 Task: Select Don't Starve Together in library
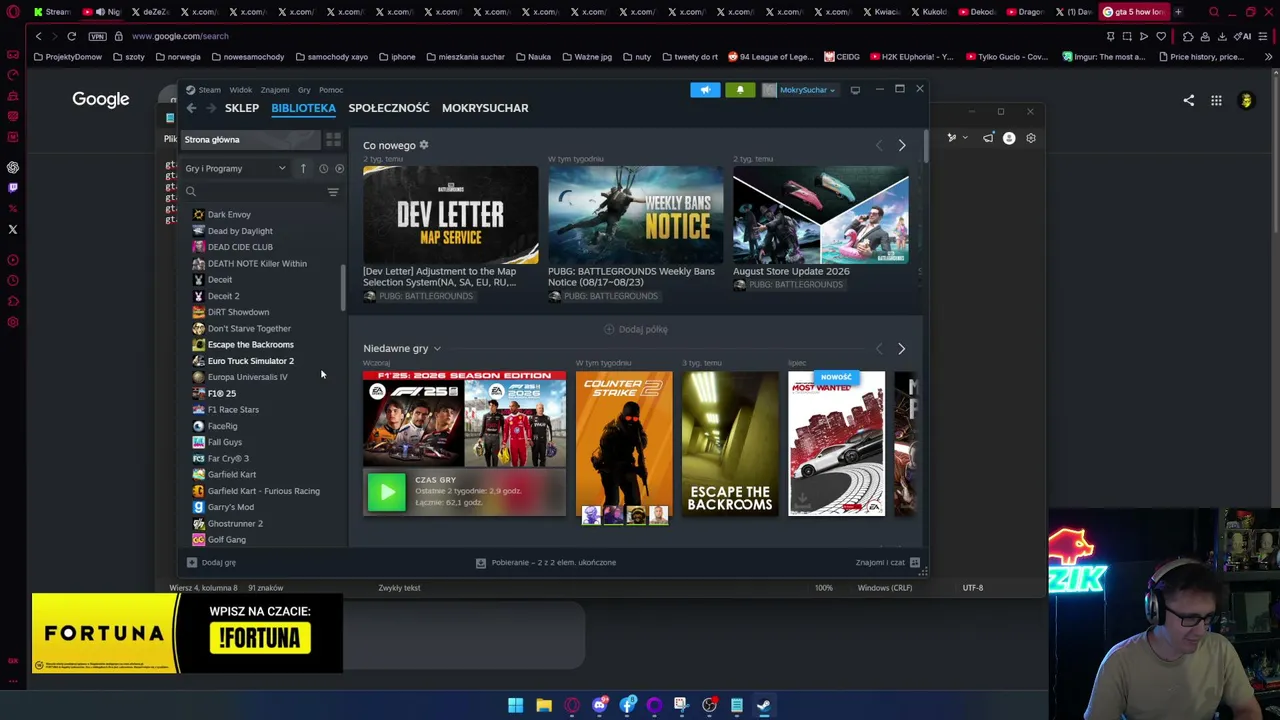(x=249, y=328)
